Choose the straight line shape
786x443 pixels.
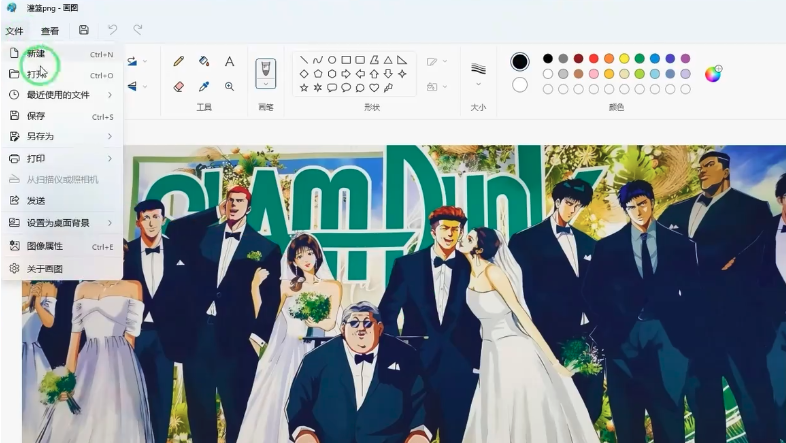[x=304, y=60]
